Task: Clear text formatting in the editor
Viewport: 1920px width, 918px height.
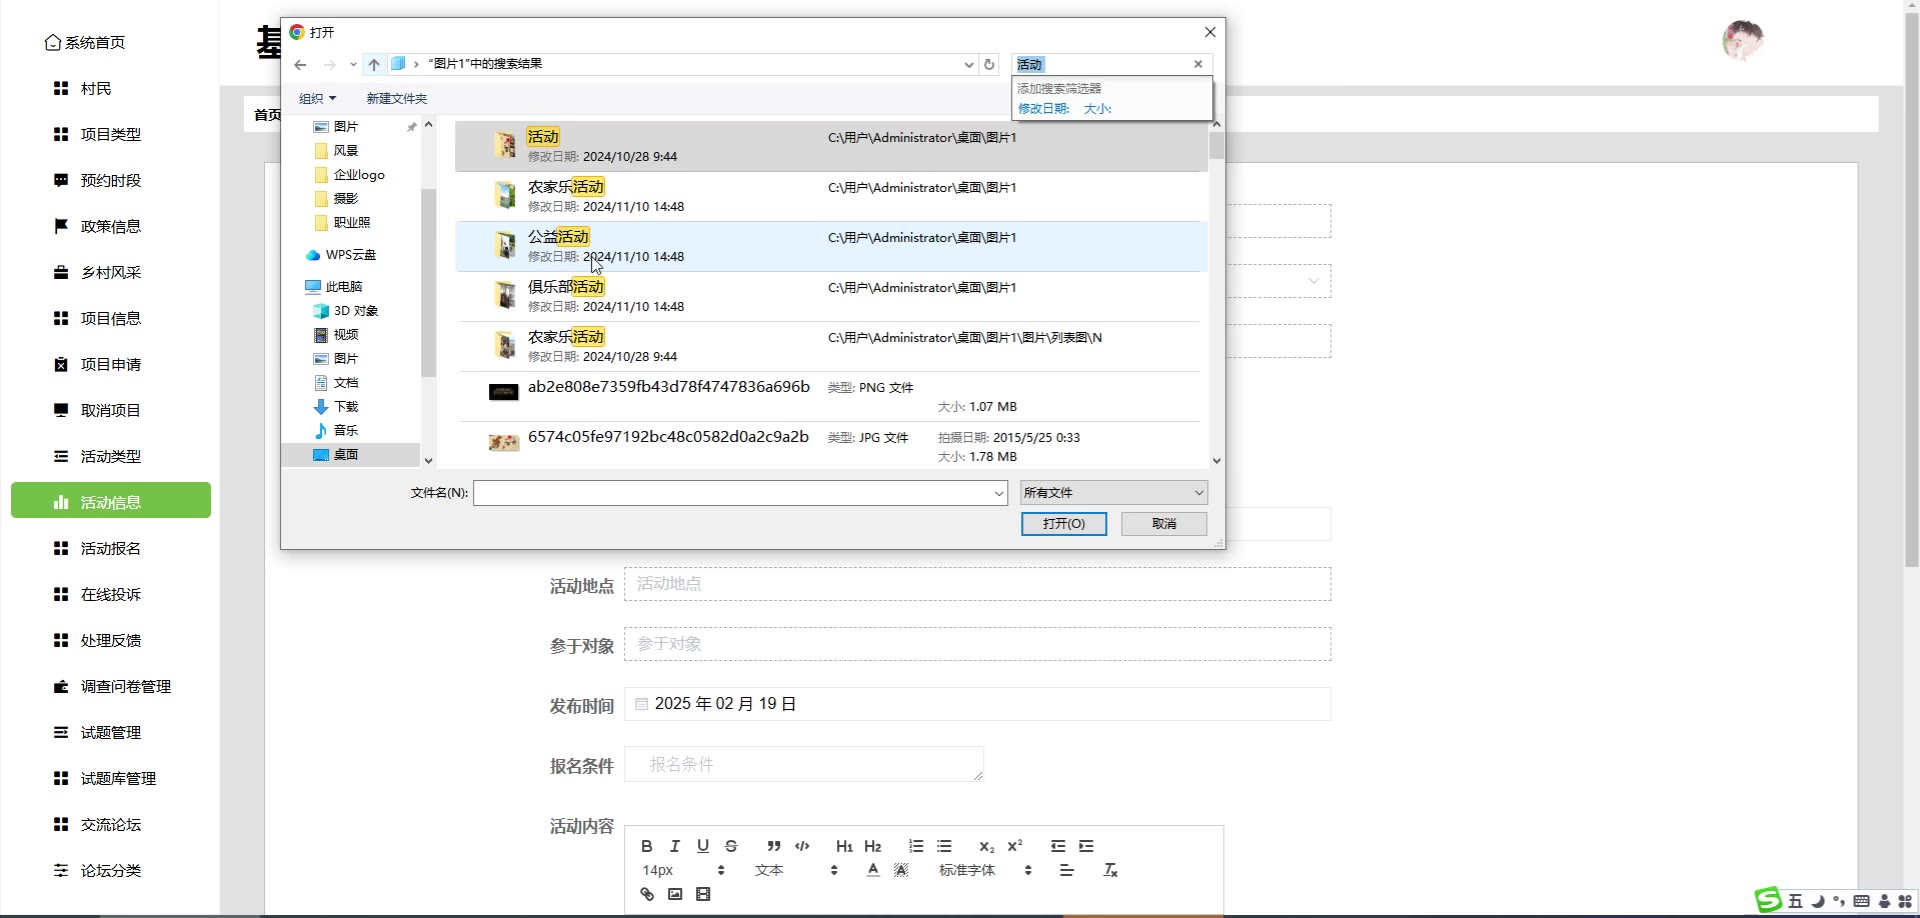Action: (x=1110, y=870)
